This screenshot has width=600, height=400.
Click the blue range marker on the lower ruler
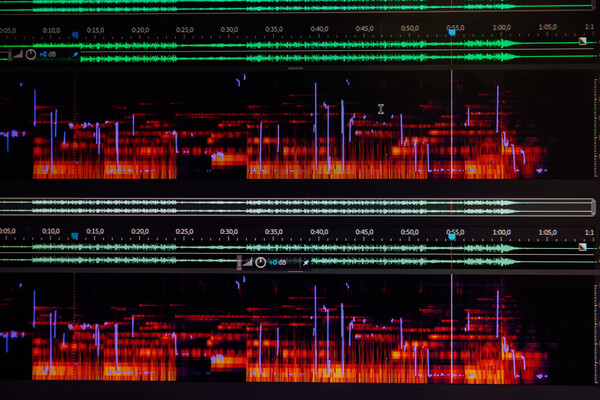click(x=74, y=238)
